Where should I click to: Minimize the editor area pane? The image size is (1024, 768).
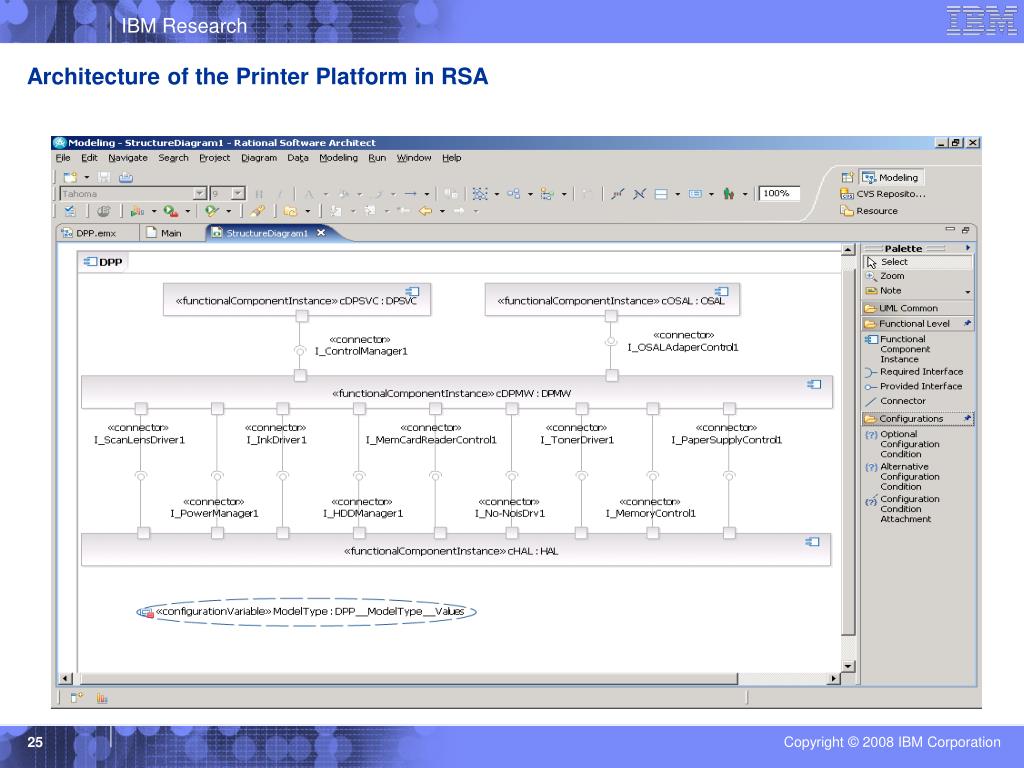pyautogui.click(x=950, y=230)
